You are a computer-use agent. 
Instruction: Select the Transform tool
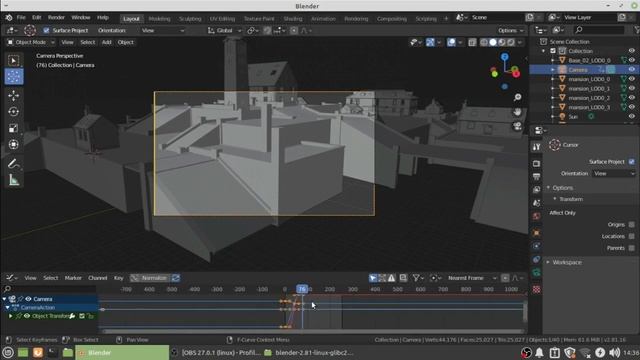point(13,144)
